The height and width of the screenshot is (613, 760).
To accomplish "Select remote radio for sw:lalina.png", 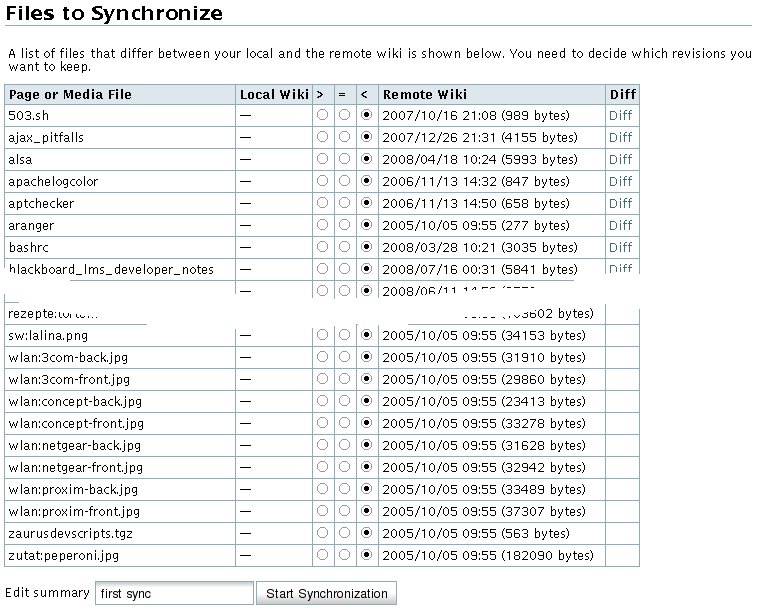I will coord(366,335).
